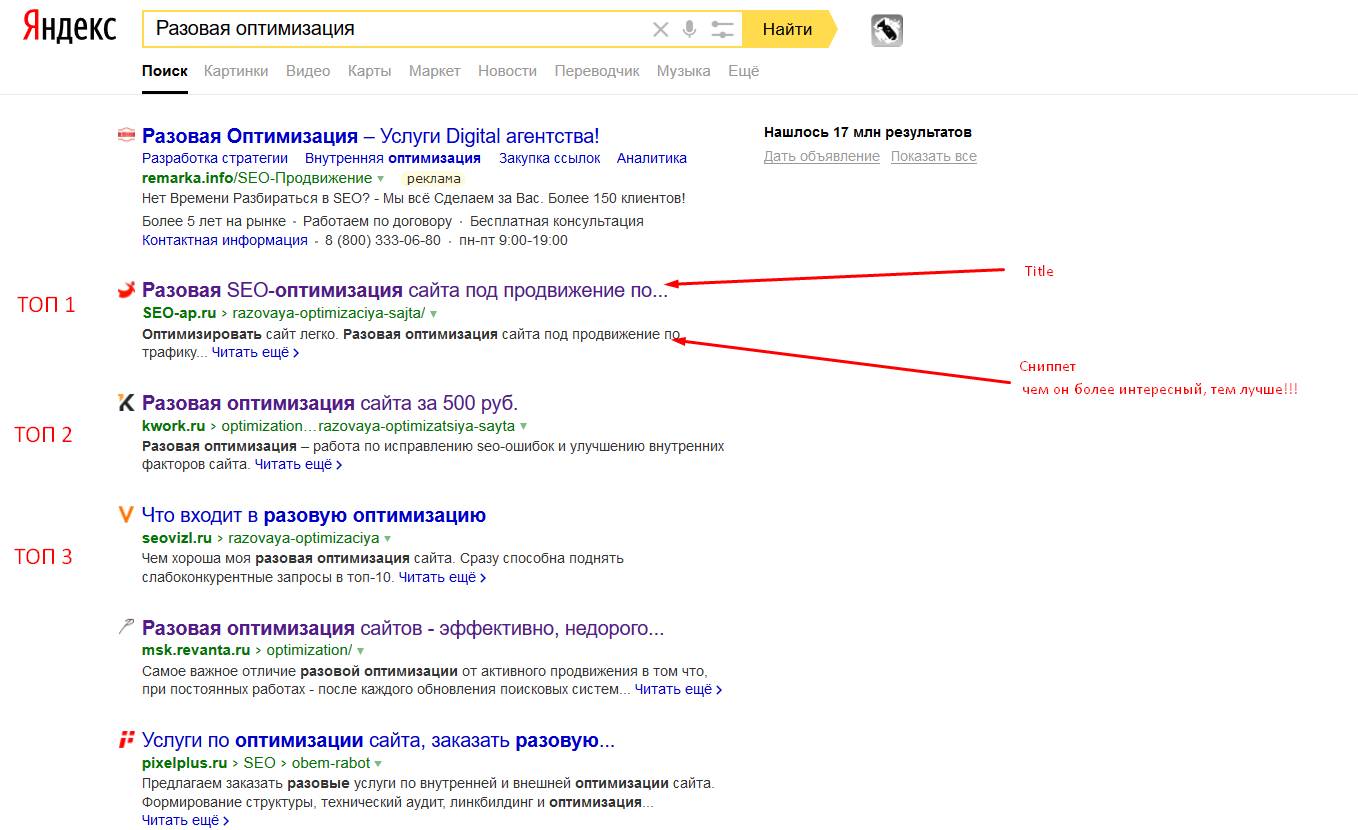The width and height of the screenshot is (1358, 830).
Task: Click the kwork.ru favicon
Action: pos(126,403)
